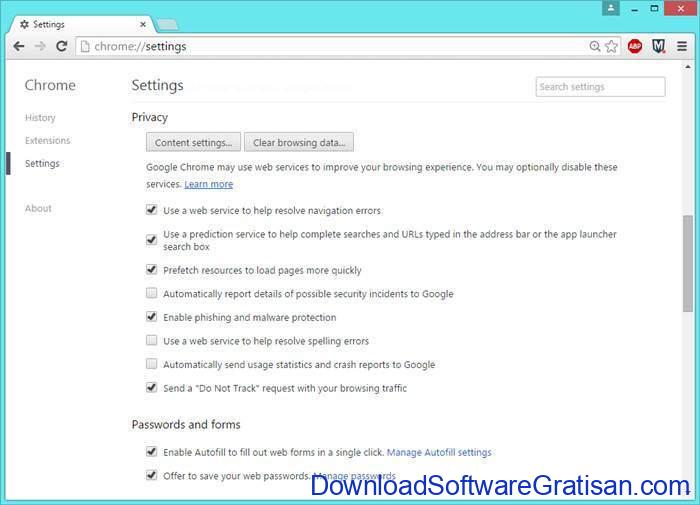Enable web service for spelling errors

(152, 340)
